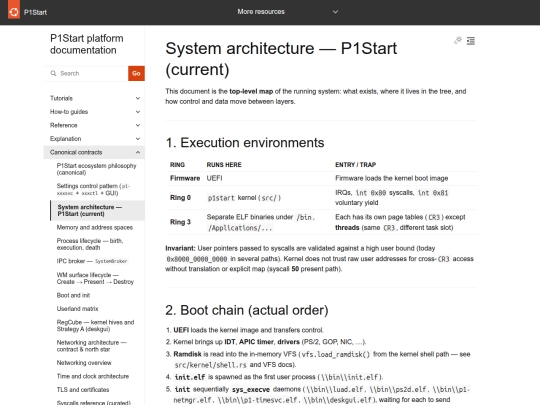540x405 pixels.
Task: Expand the Reference section chevron
Action: [x=138, y=125]
